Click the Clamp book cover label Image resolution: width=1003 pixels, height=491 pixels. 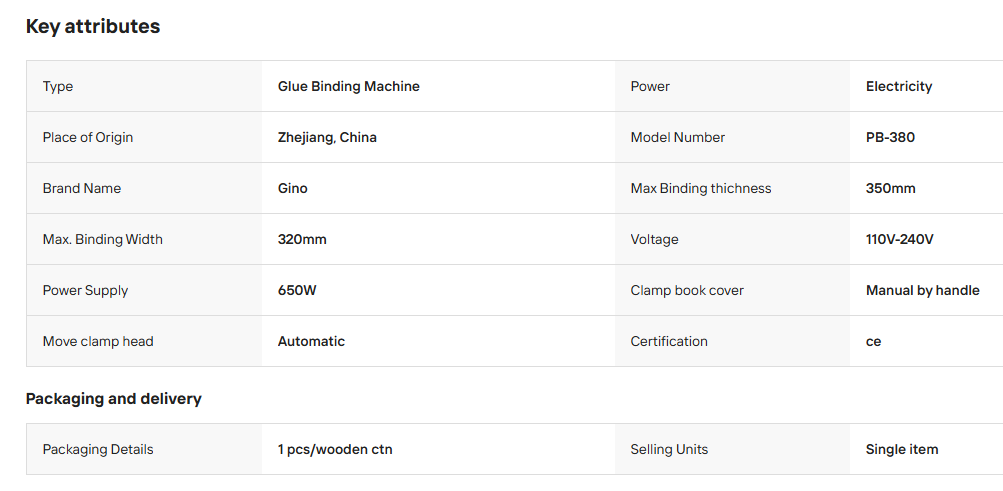point(687,290)
